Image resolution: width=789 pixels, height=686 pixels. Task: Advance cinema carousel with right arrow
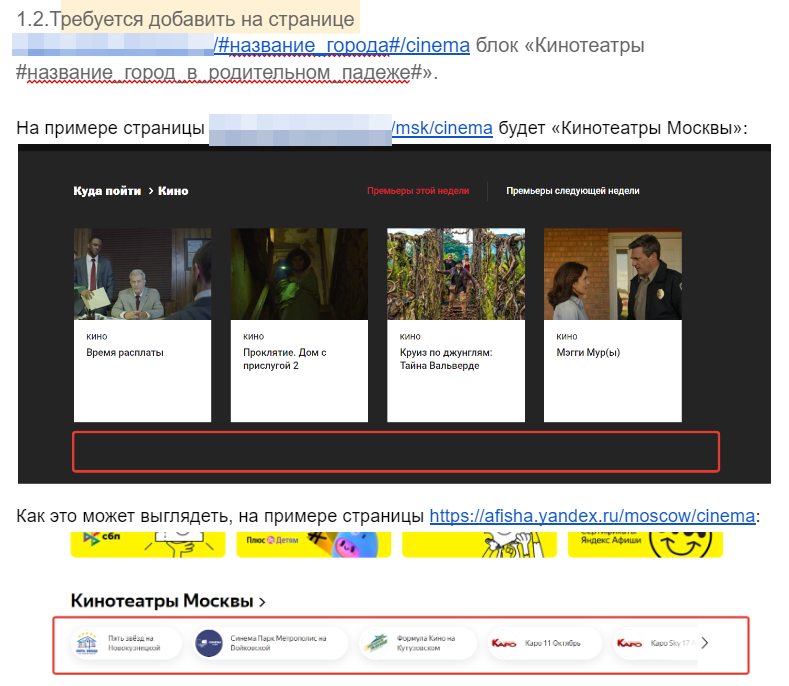click(705, 643)
